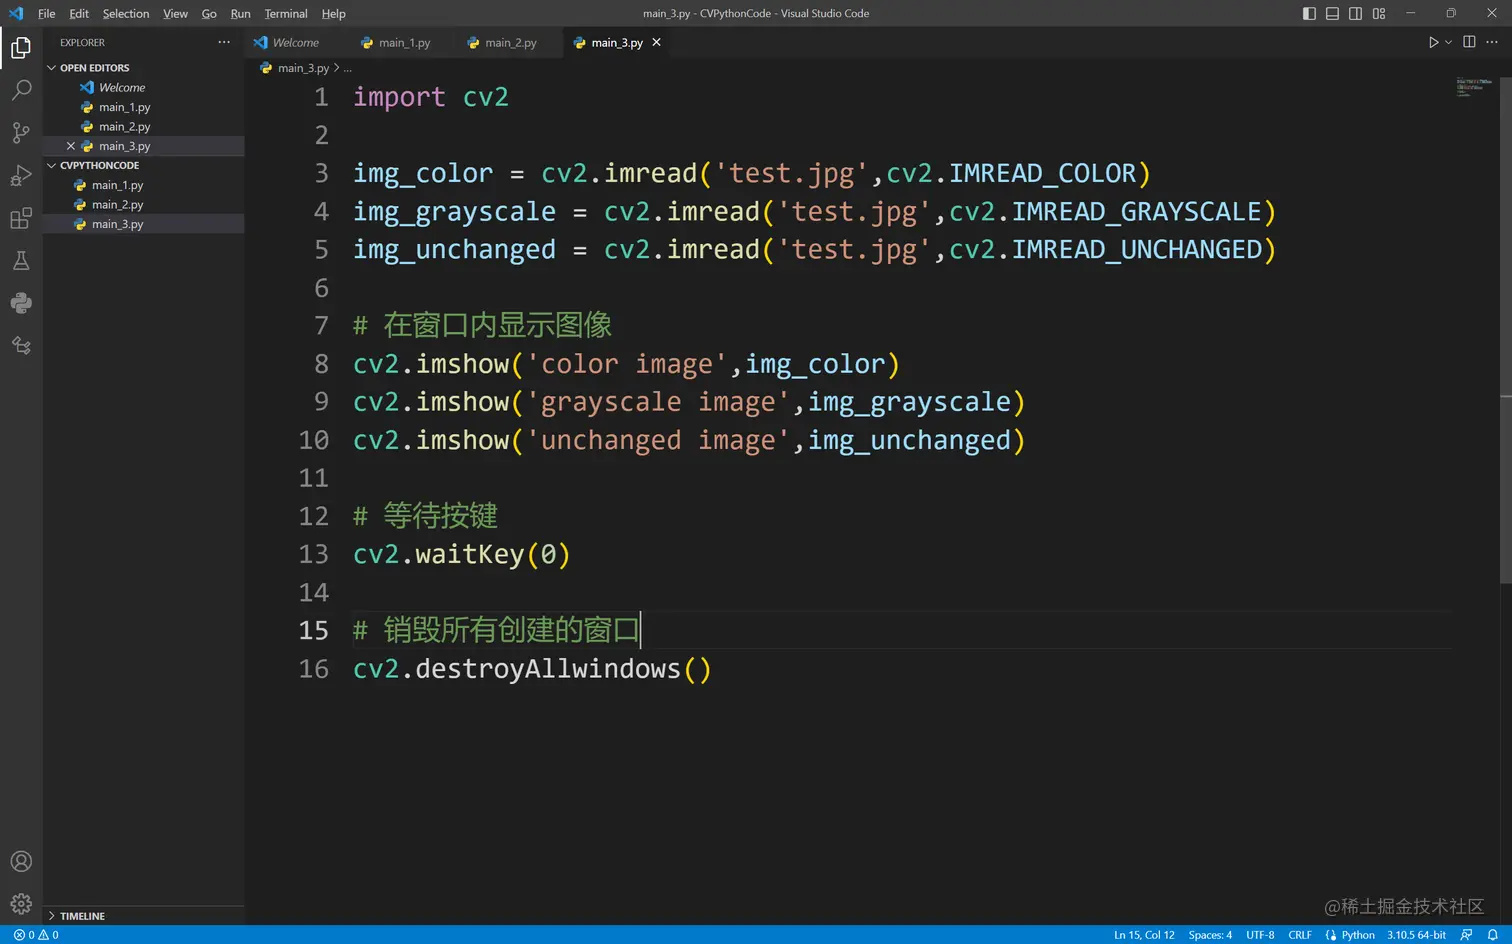The width and height of the screenshot is (1512, 944).
Task: Click the EXPLORER sidebar title
Action: click(x=82, y=42)
